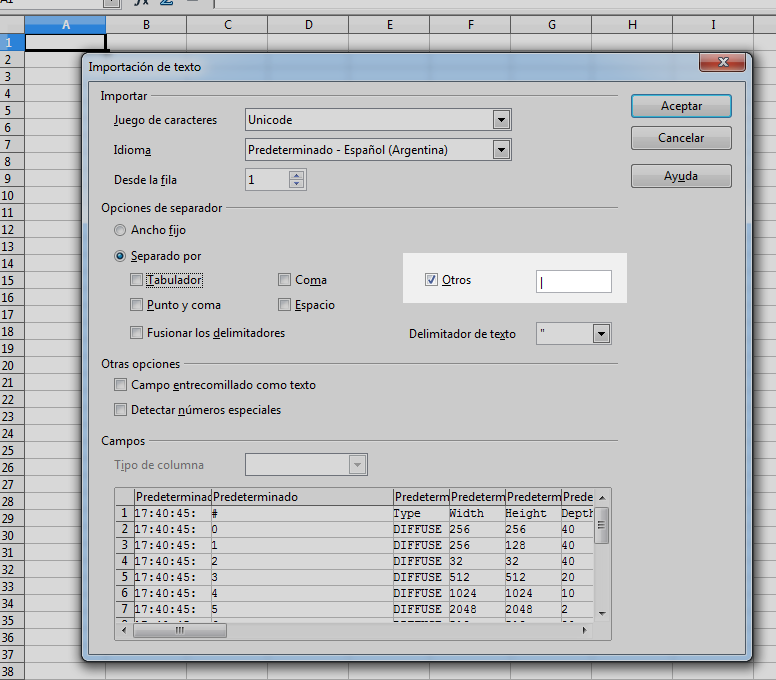The height and width of the screenshot is (680, 776).
Task: Click the Desde la fila number field
Action: click(267, 180)
